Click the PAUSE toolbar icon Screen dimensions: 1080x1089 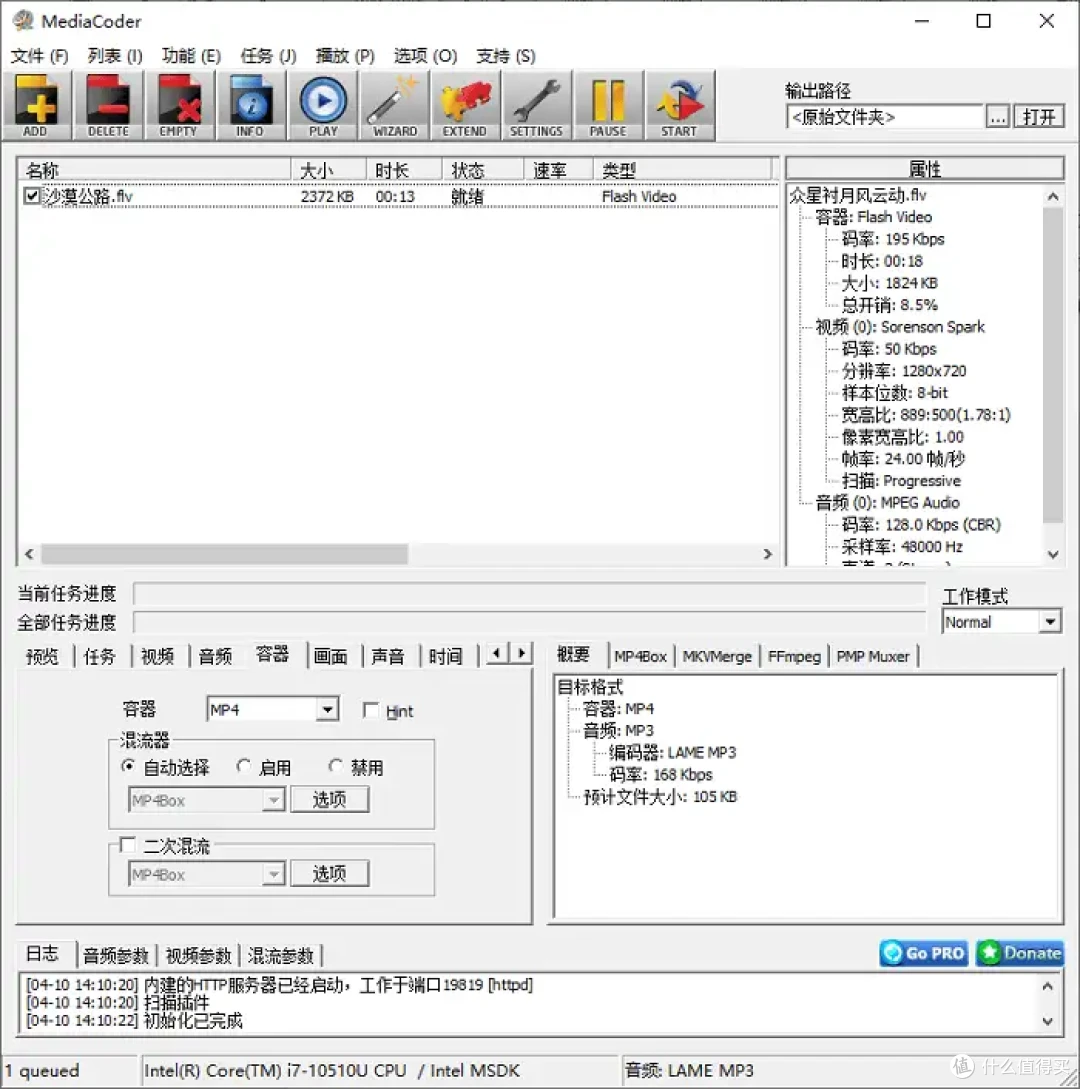point(608,106)
